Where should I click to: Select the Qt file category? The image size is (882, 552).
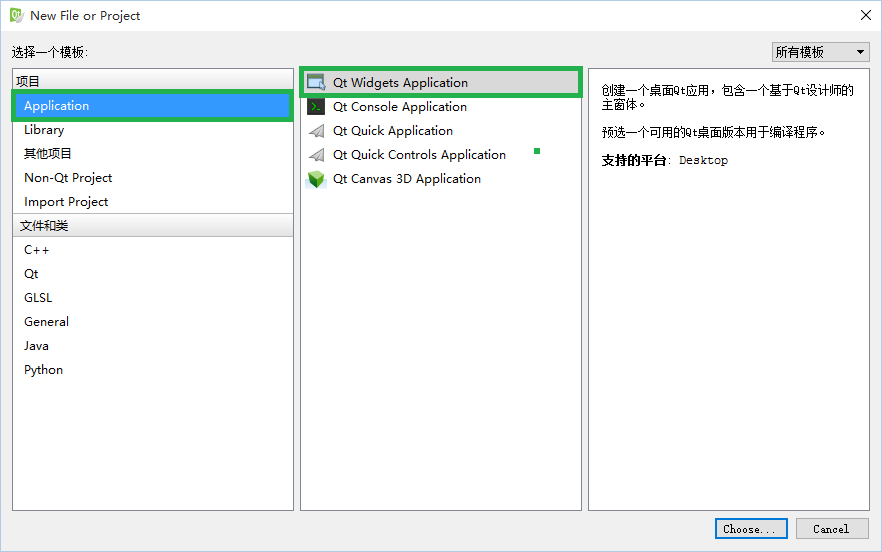152,274
